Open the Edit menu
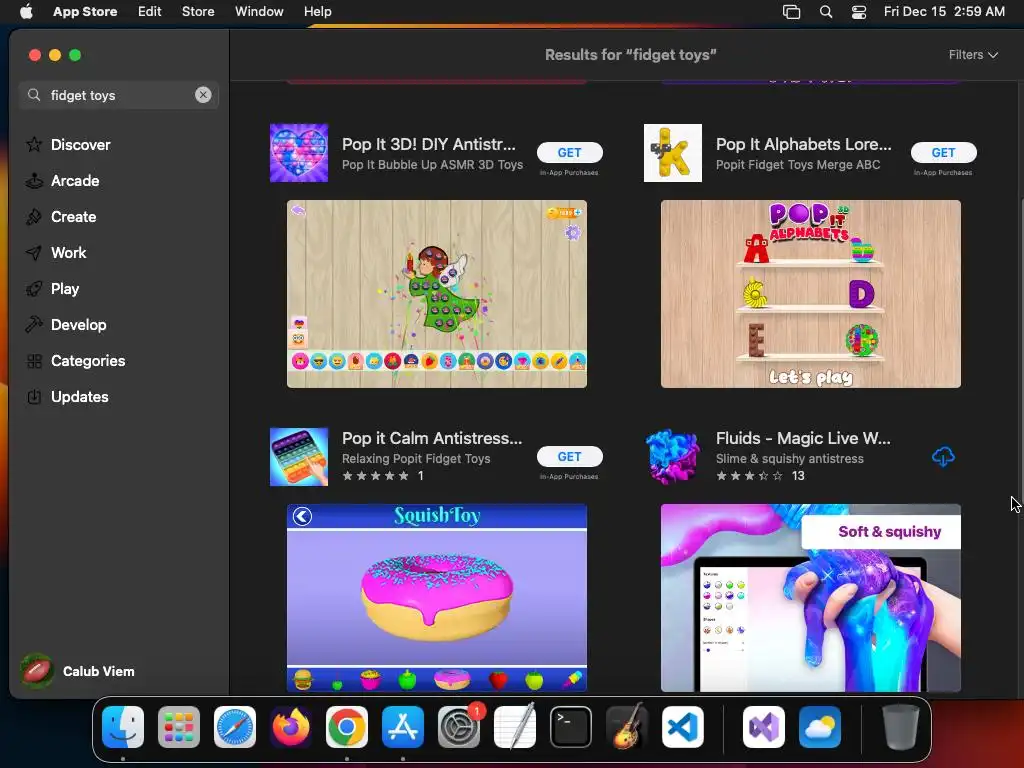 (x=150, y=11)
